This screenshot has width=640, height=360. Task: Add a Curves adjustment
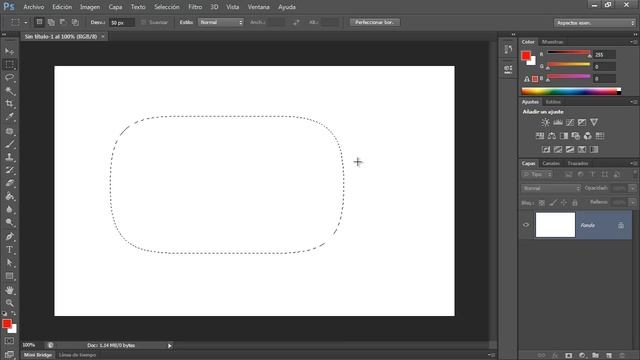(x=570, y=122)
